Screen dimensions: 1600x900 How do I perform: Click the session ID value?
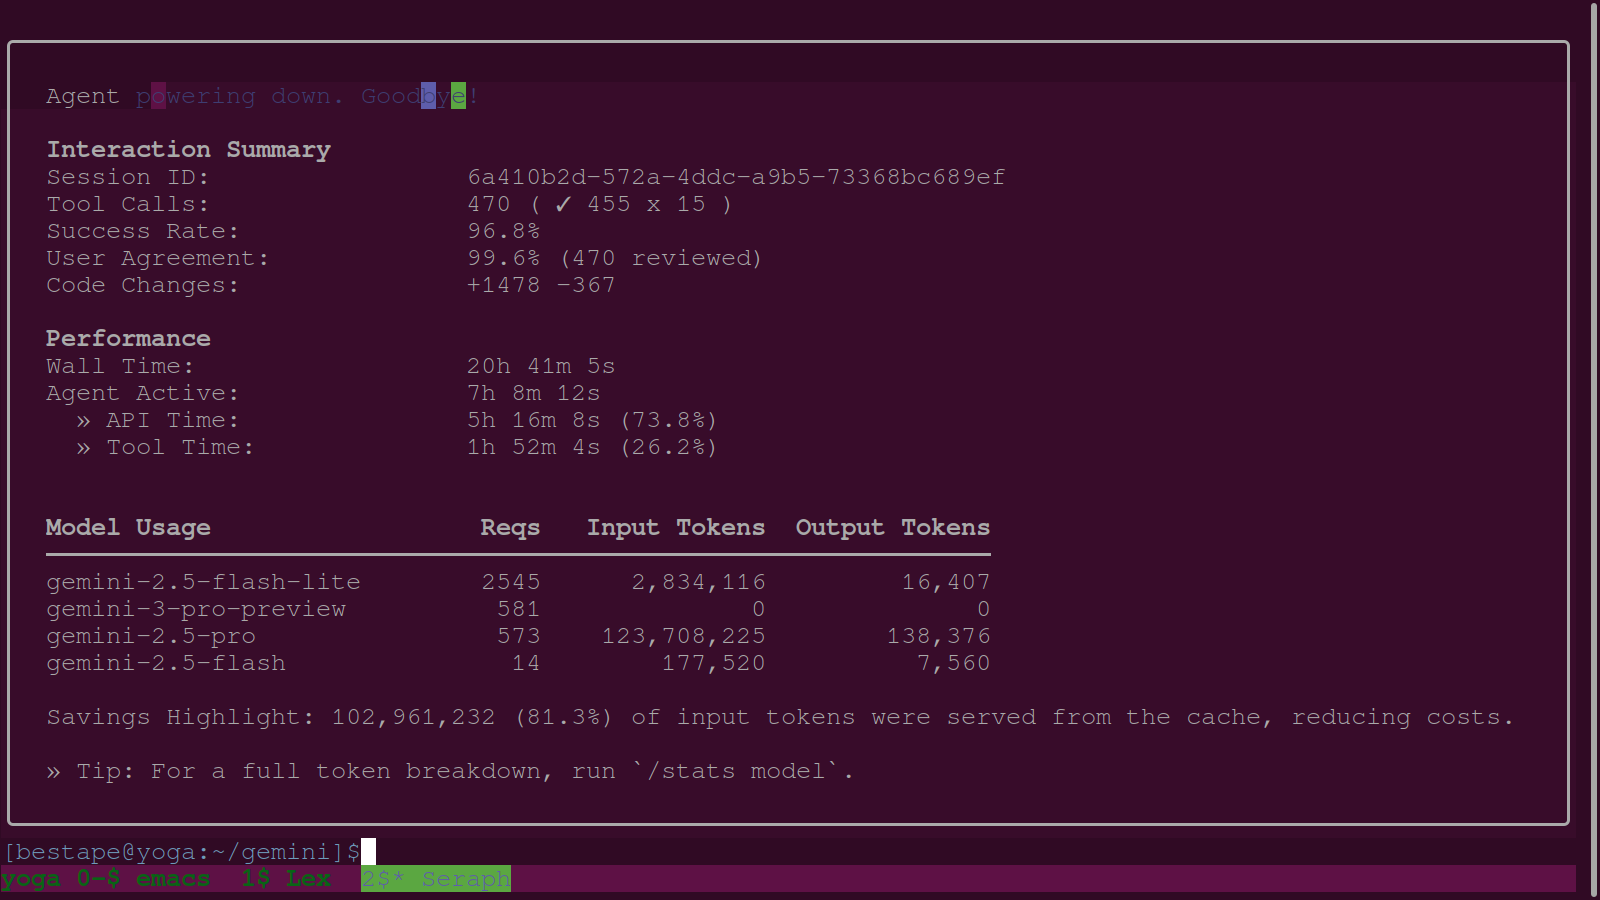click(736, 177)
